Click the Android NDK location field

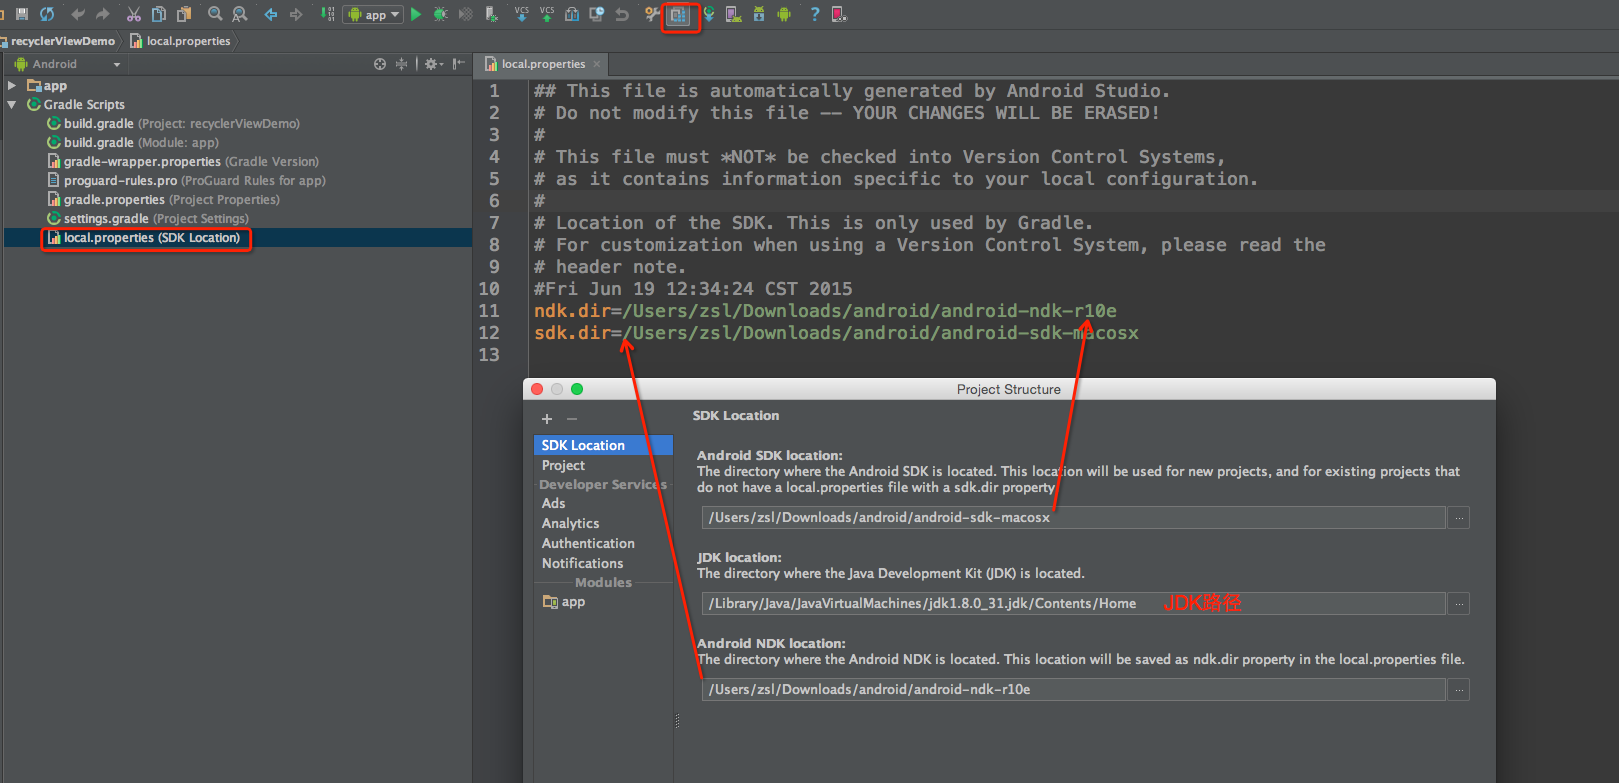(x=1073, y=690)
